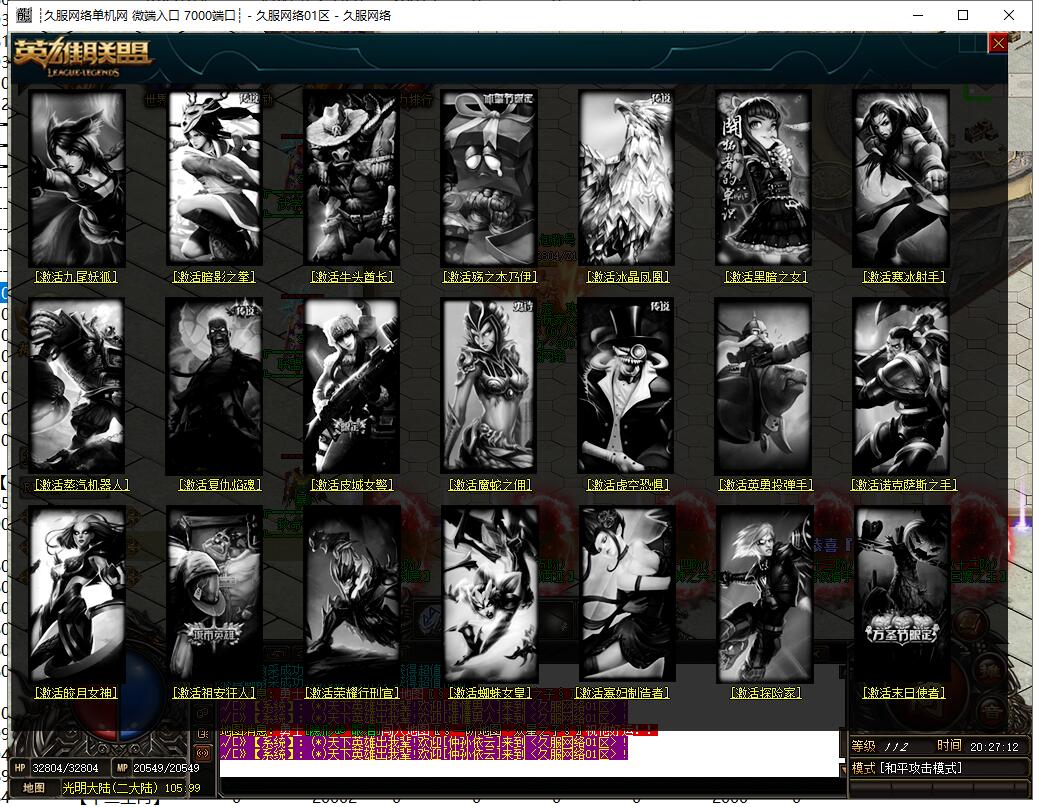This screenshot has width=1040, height=807.
Task: Click the 英雄联盟 League of Legends logo
Action: tap(82, 57)
